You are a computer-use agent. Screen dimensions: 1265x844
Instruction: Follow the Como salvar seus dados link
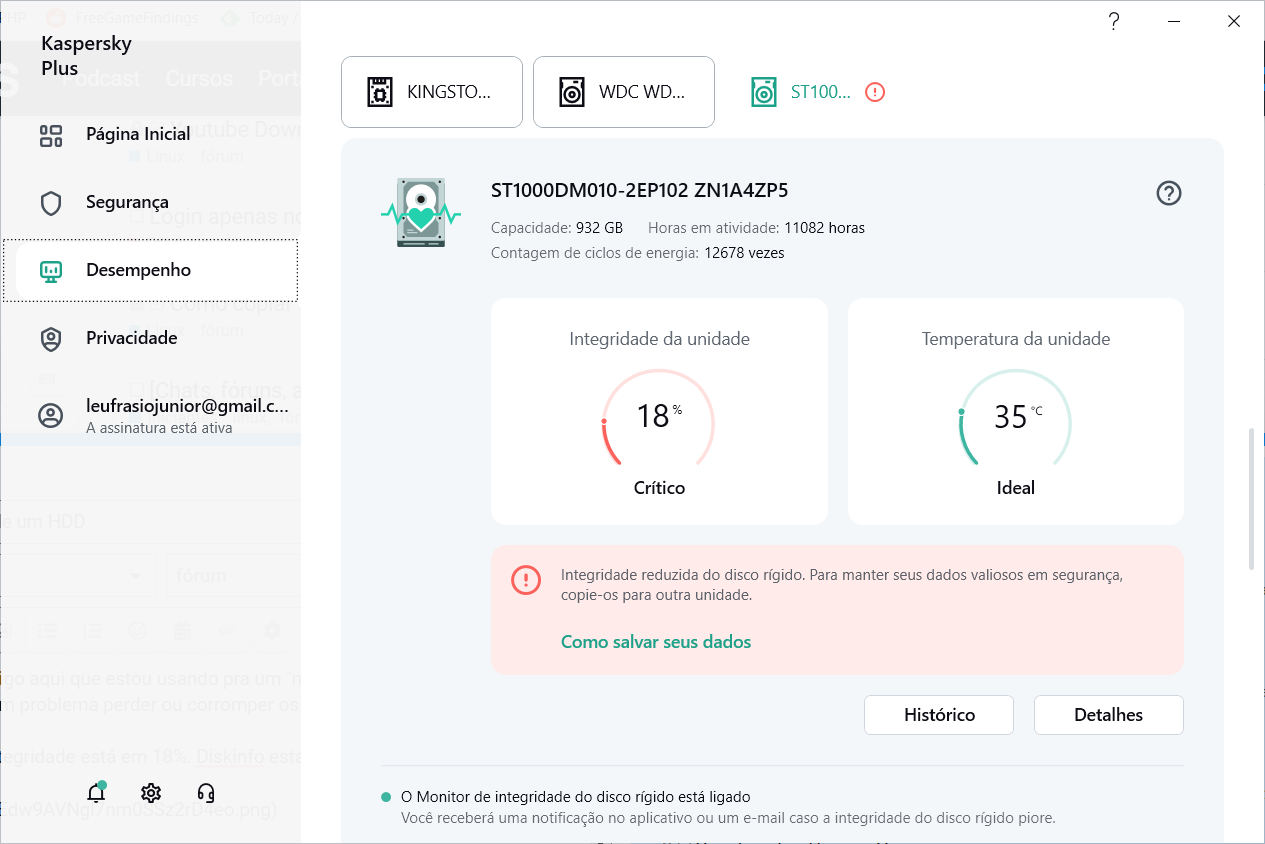click(x=656, y=642)
